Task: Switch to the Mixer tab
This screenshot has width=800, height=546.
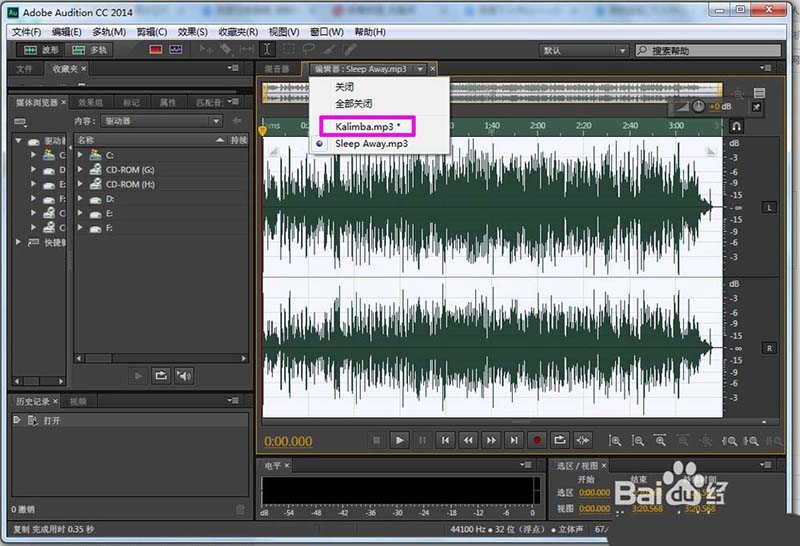Action: (x=277, y=69)
